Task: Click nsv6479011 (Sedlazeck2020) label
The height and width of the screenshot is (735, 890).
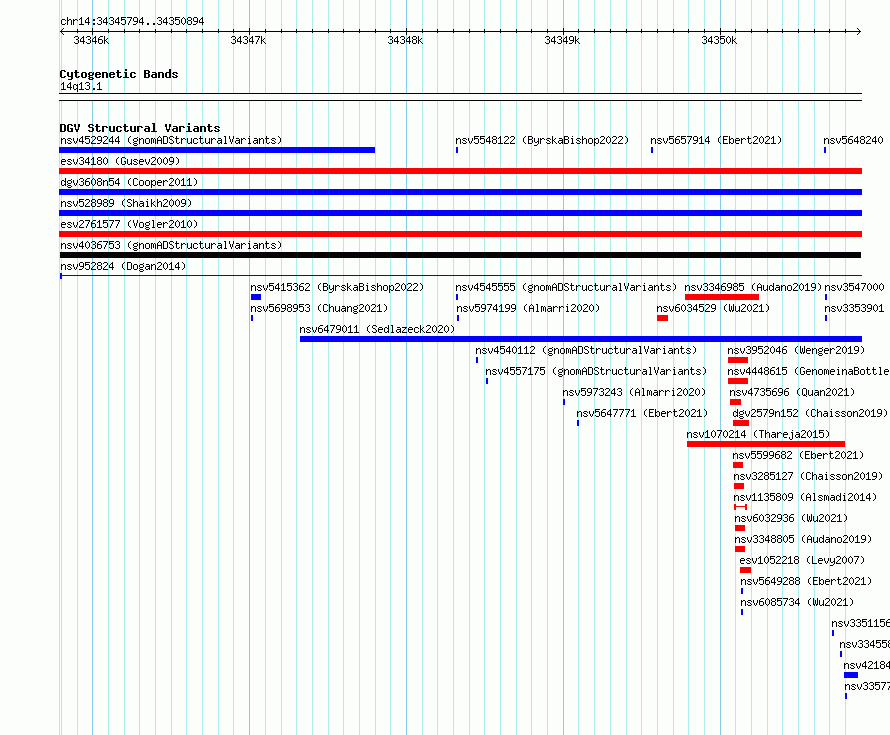Action: [377, 329]
